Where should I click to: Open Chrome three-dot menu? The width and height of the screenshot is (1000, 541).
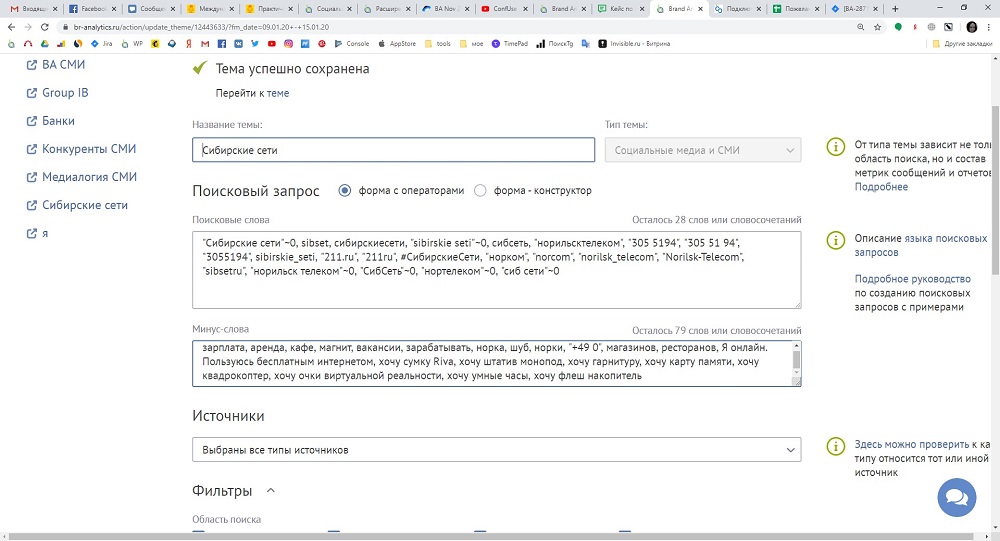click(989, 27)
